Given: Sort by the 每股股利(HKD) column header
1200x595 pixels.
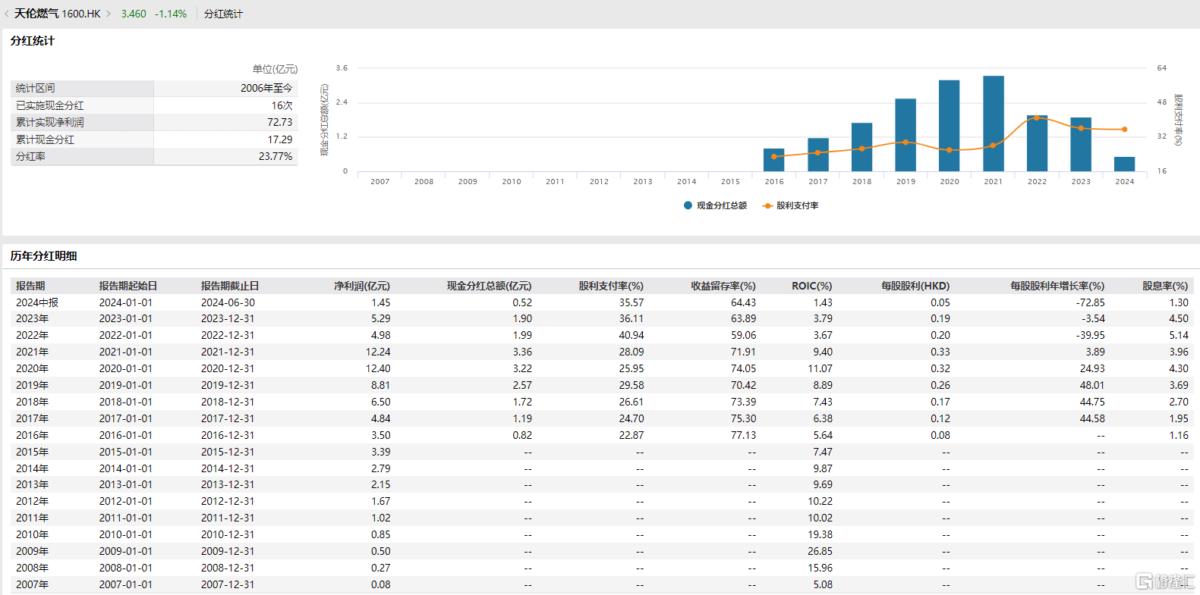Looking at the screenshot, I should 916,285.
